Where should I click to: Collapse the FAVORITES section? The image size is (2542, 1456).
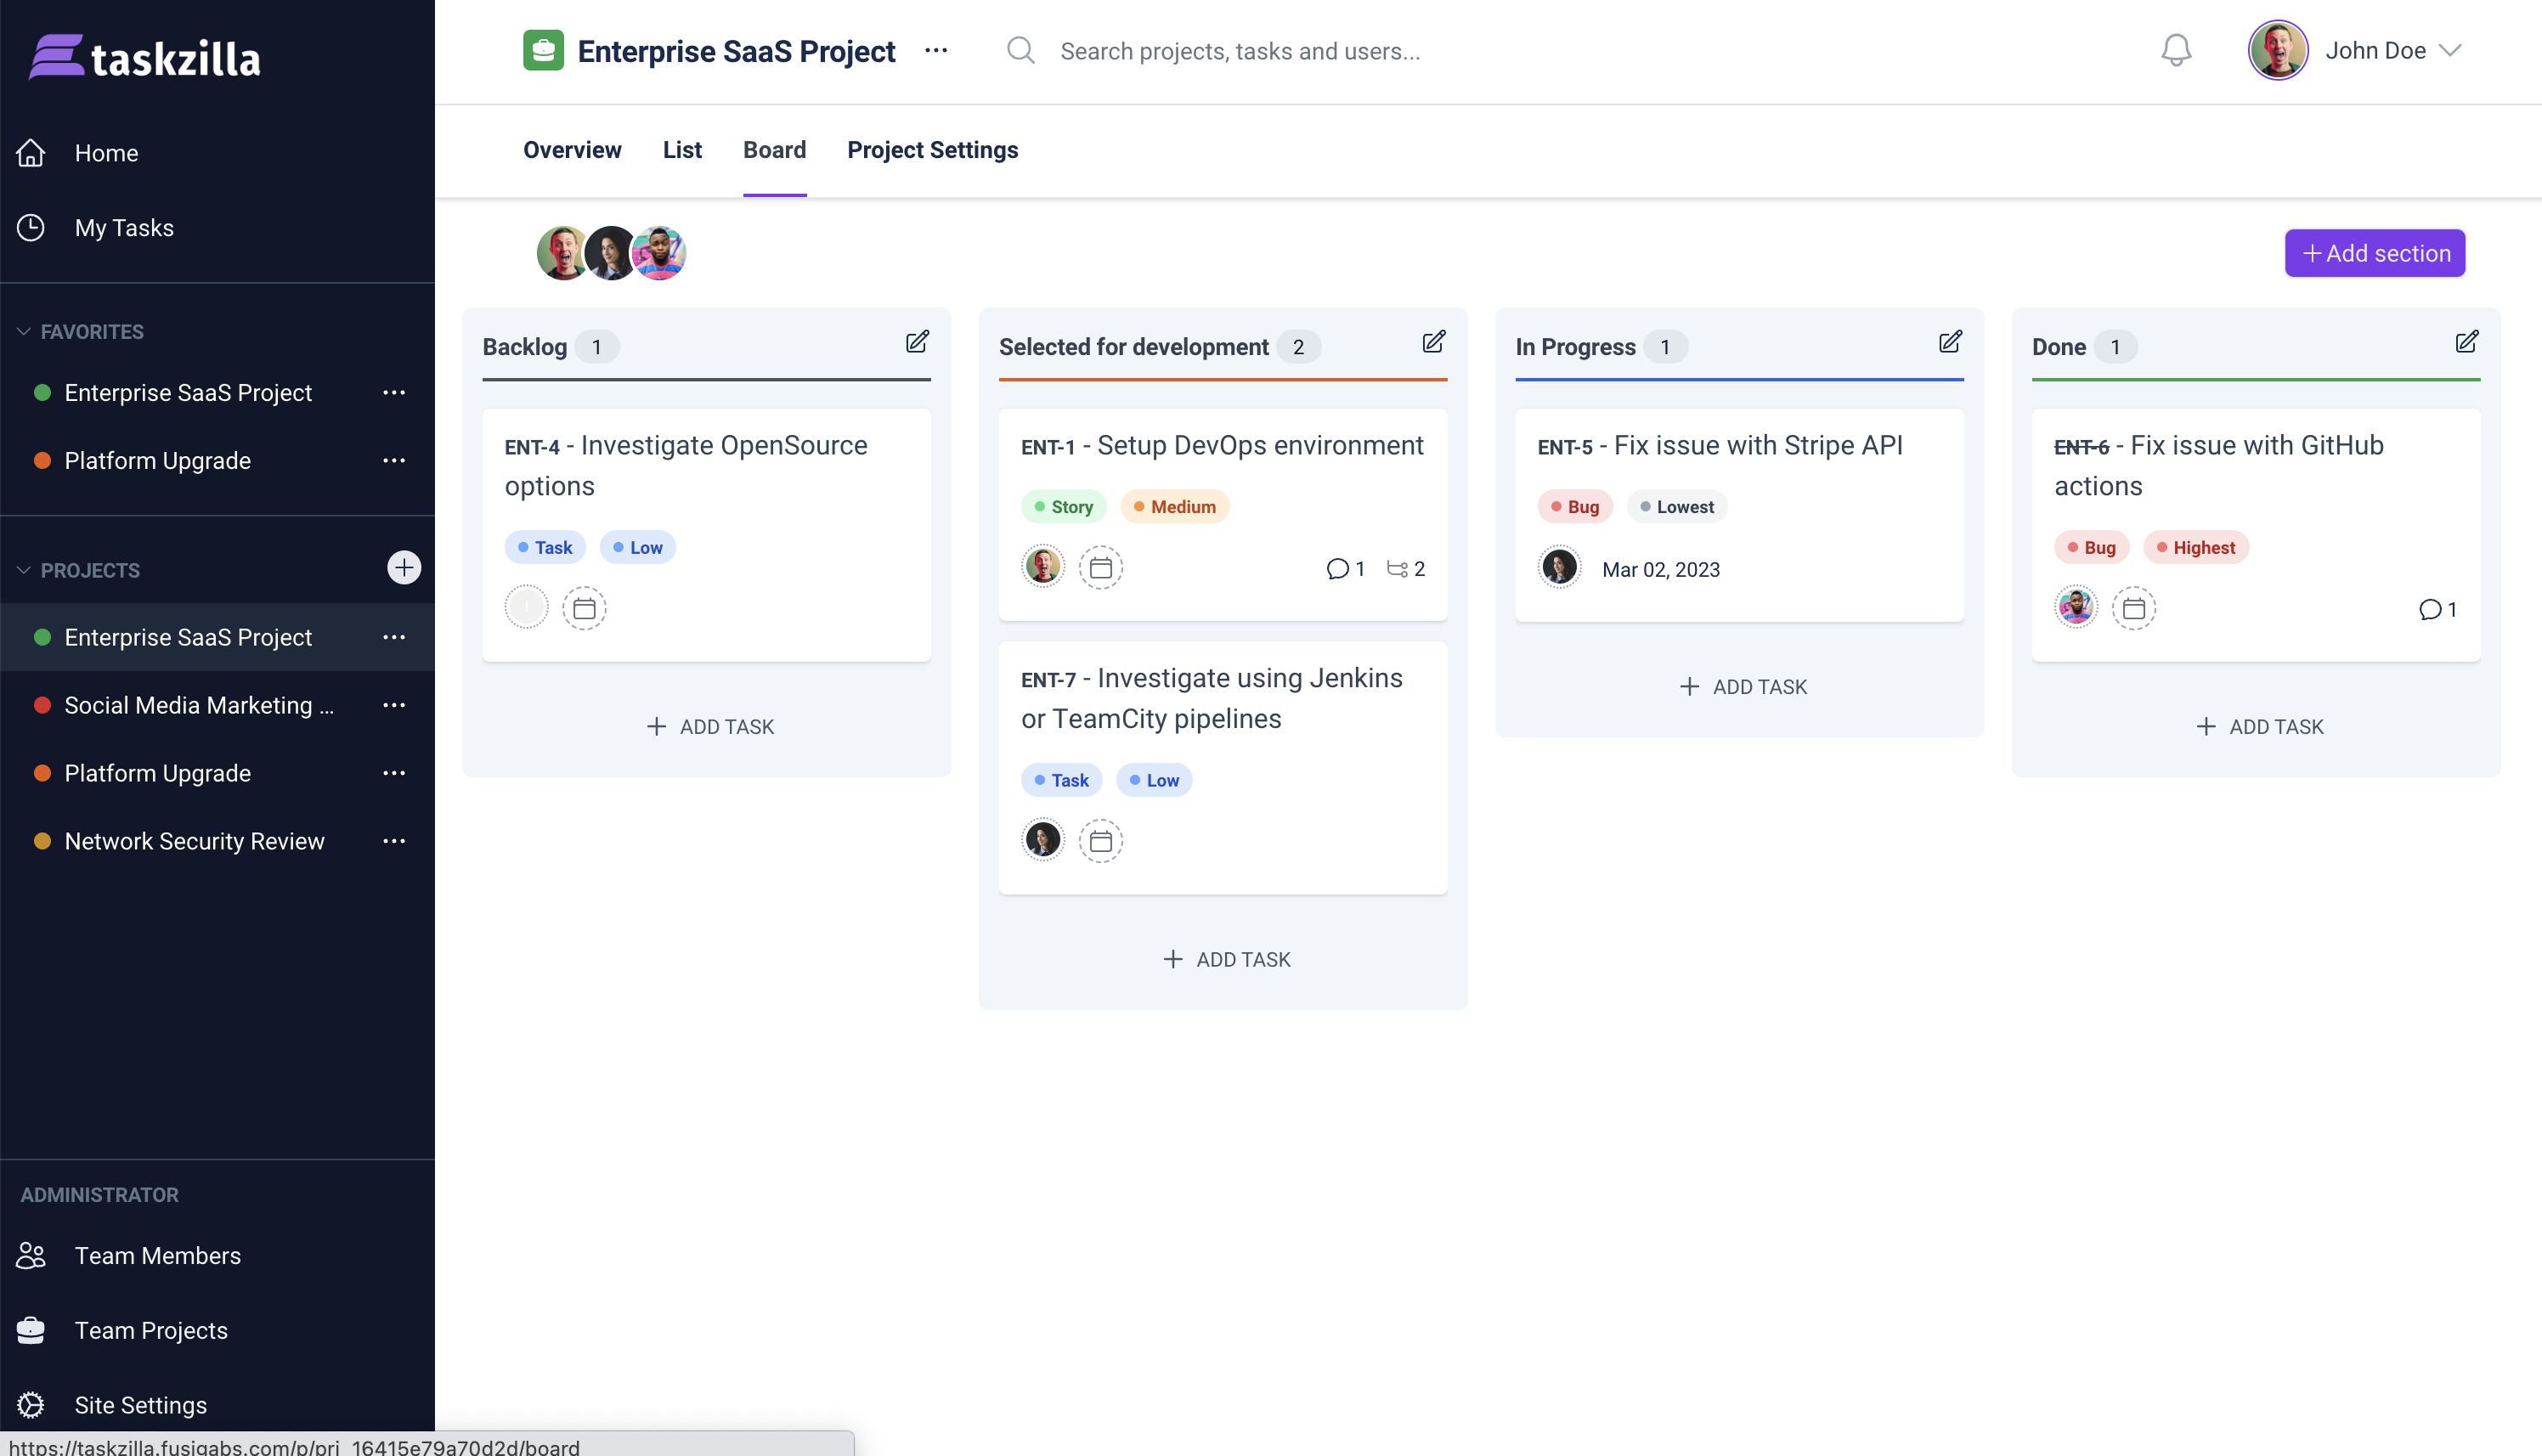(24, 331)
